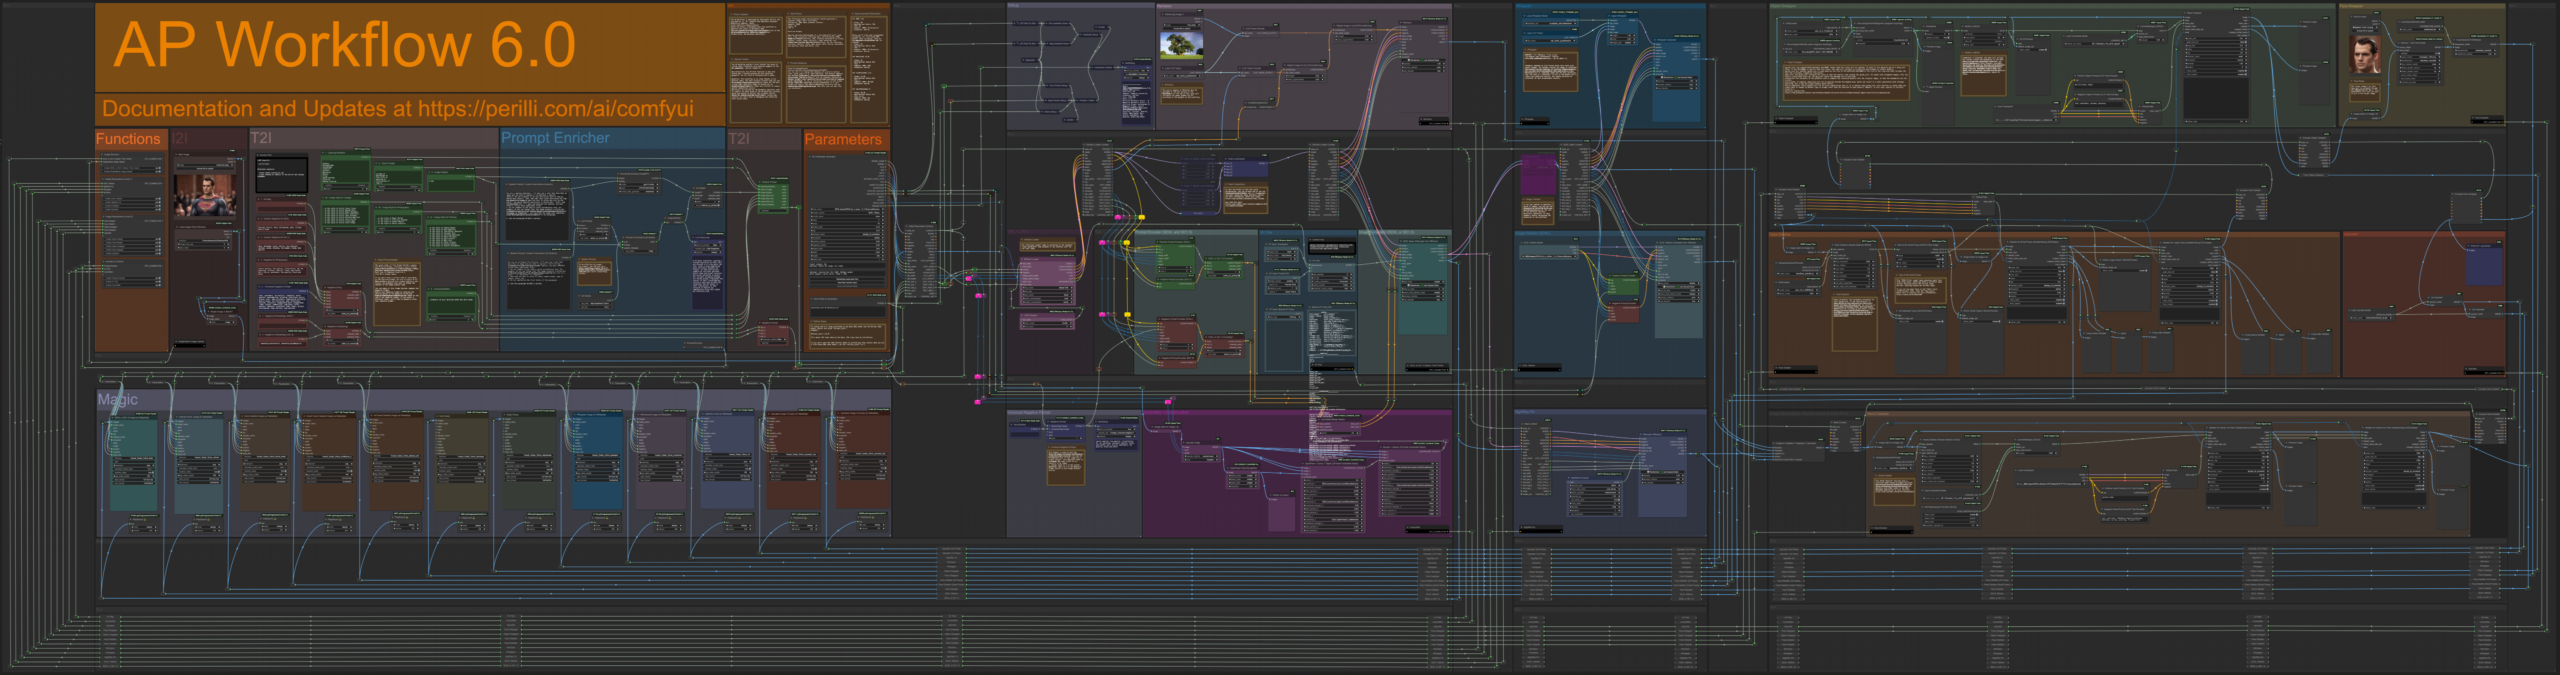This screenshot has height=675, width=2560.
Task: Select the top-left green node in T2I group
Action: pyautogui.click(x=345, y=170)
